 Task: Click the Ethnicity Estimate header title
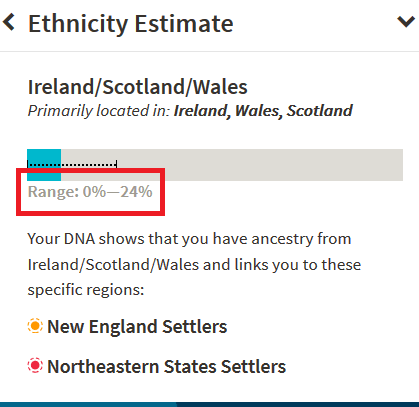pos(131,24)
